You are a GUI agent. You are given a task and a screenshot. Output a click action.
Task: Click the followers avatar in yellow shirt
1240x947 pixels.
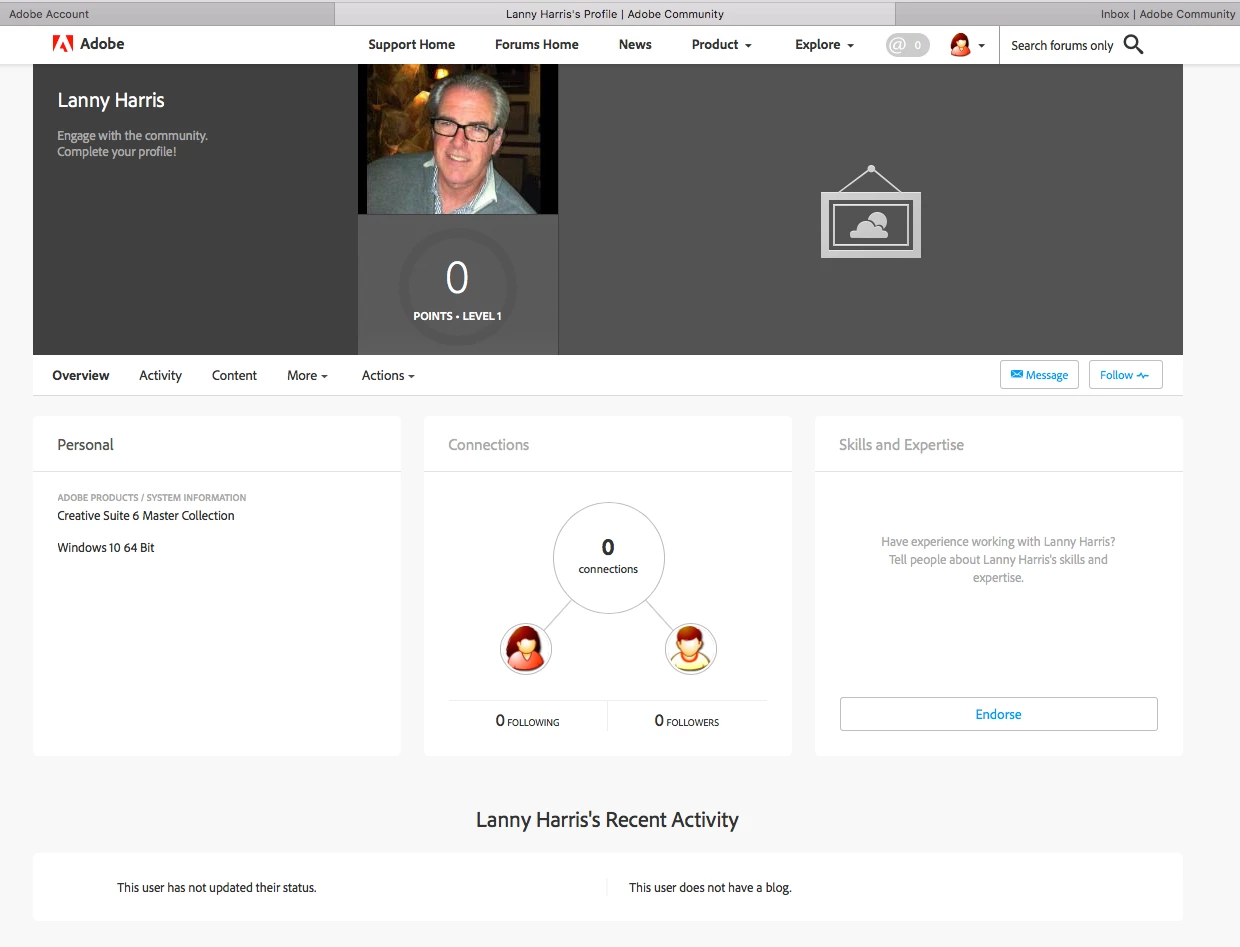tap(691, 649)
